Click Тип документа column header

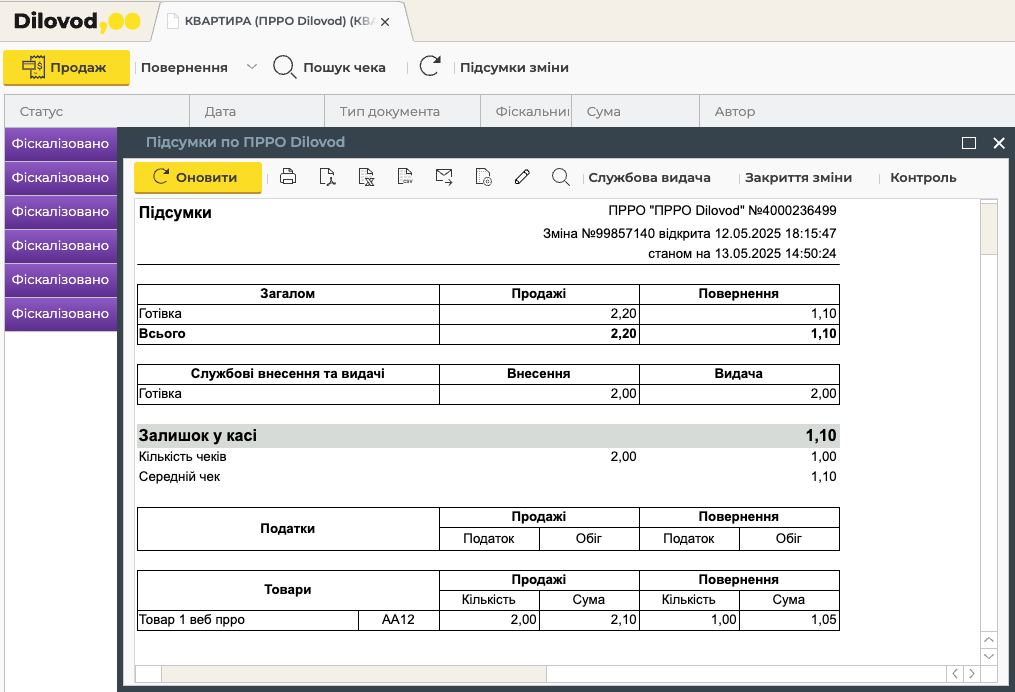403,111
